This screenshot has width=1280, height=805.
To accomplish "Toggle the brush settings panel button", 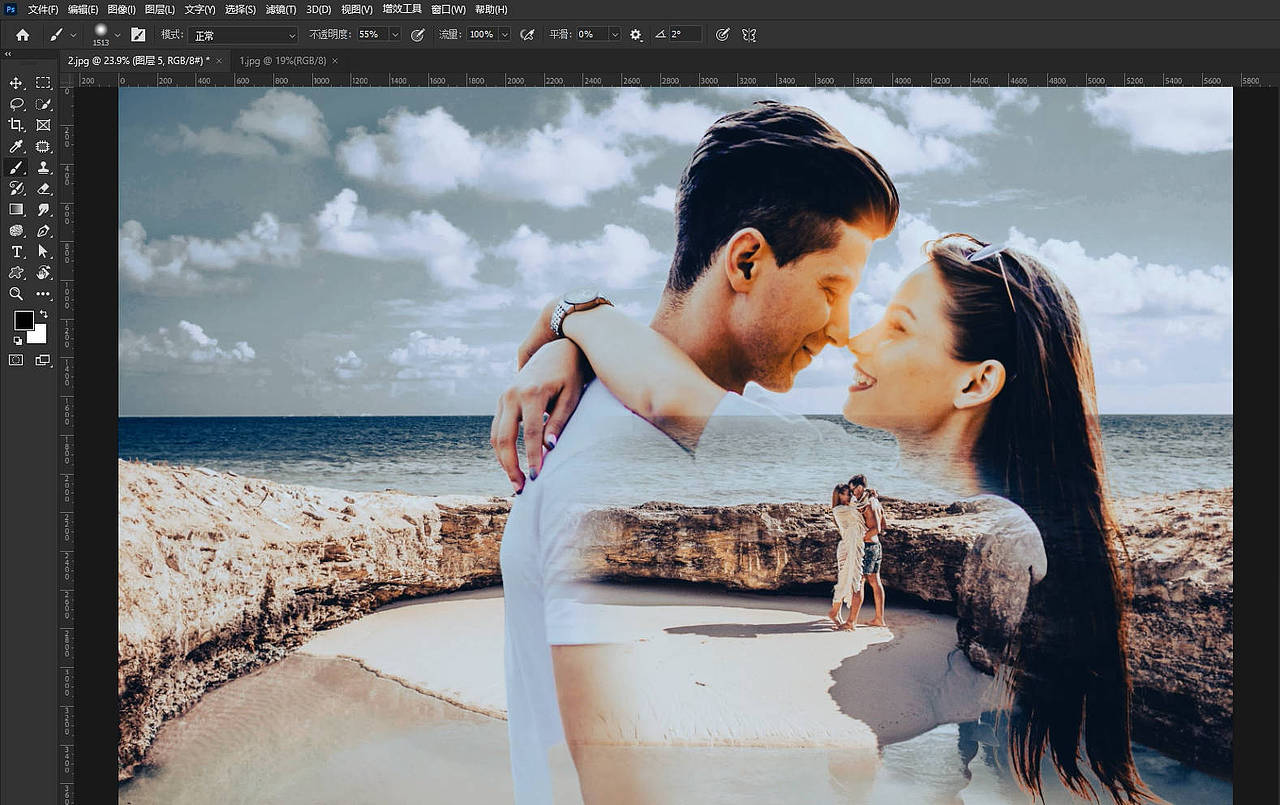I will click(138, 34).
